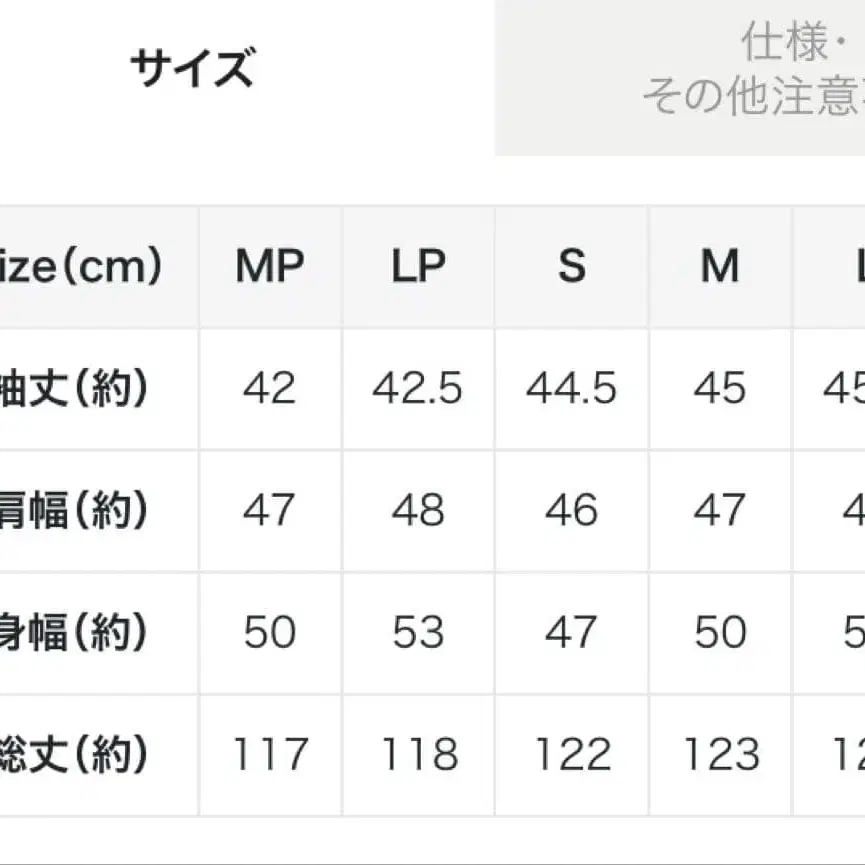Click the body width 50 under M
865x865 pixels.
(x=718, y=632)
